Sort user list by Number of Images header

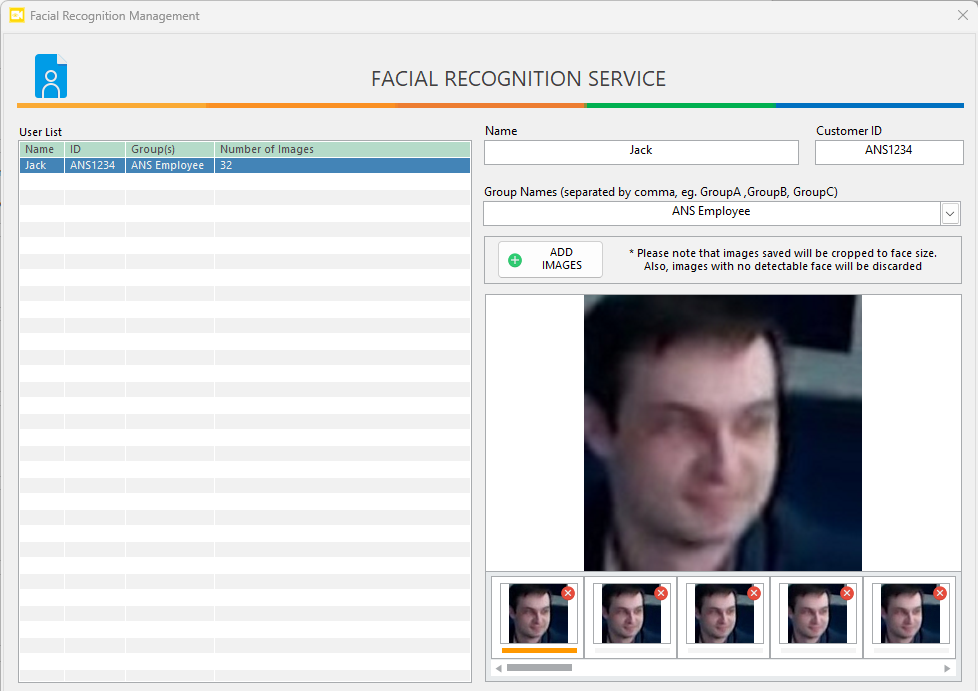(x=267, y=149)
